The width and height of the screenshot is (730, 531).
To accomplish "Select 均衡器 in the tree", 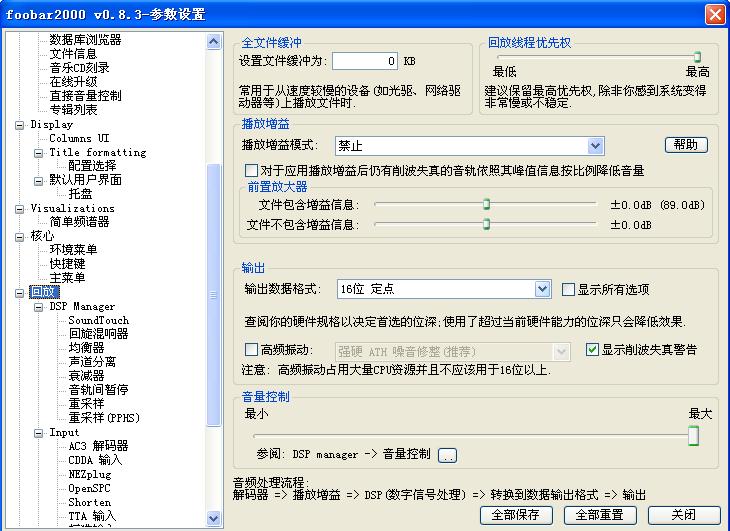I will coord(86,348).
